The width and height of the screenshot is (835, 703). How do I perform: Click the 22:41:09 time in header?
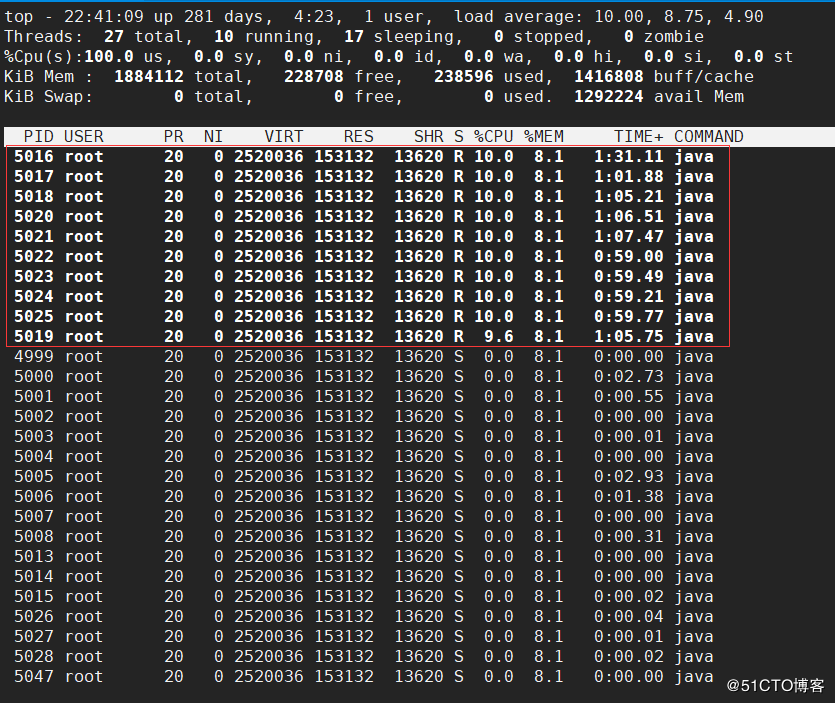(x=104, y=17)
